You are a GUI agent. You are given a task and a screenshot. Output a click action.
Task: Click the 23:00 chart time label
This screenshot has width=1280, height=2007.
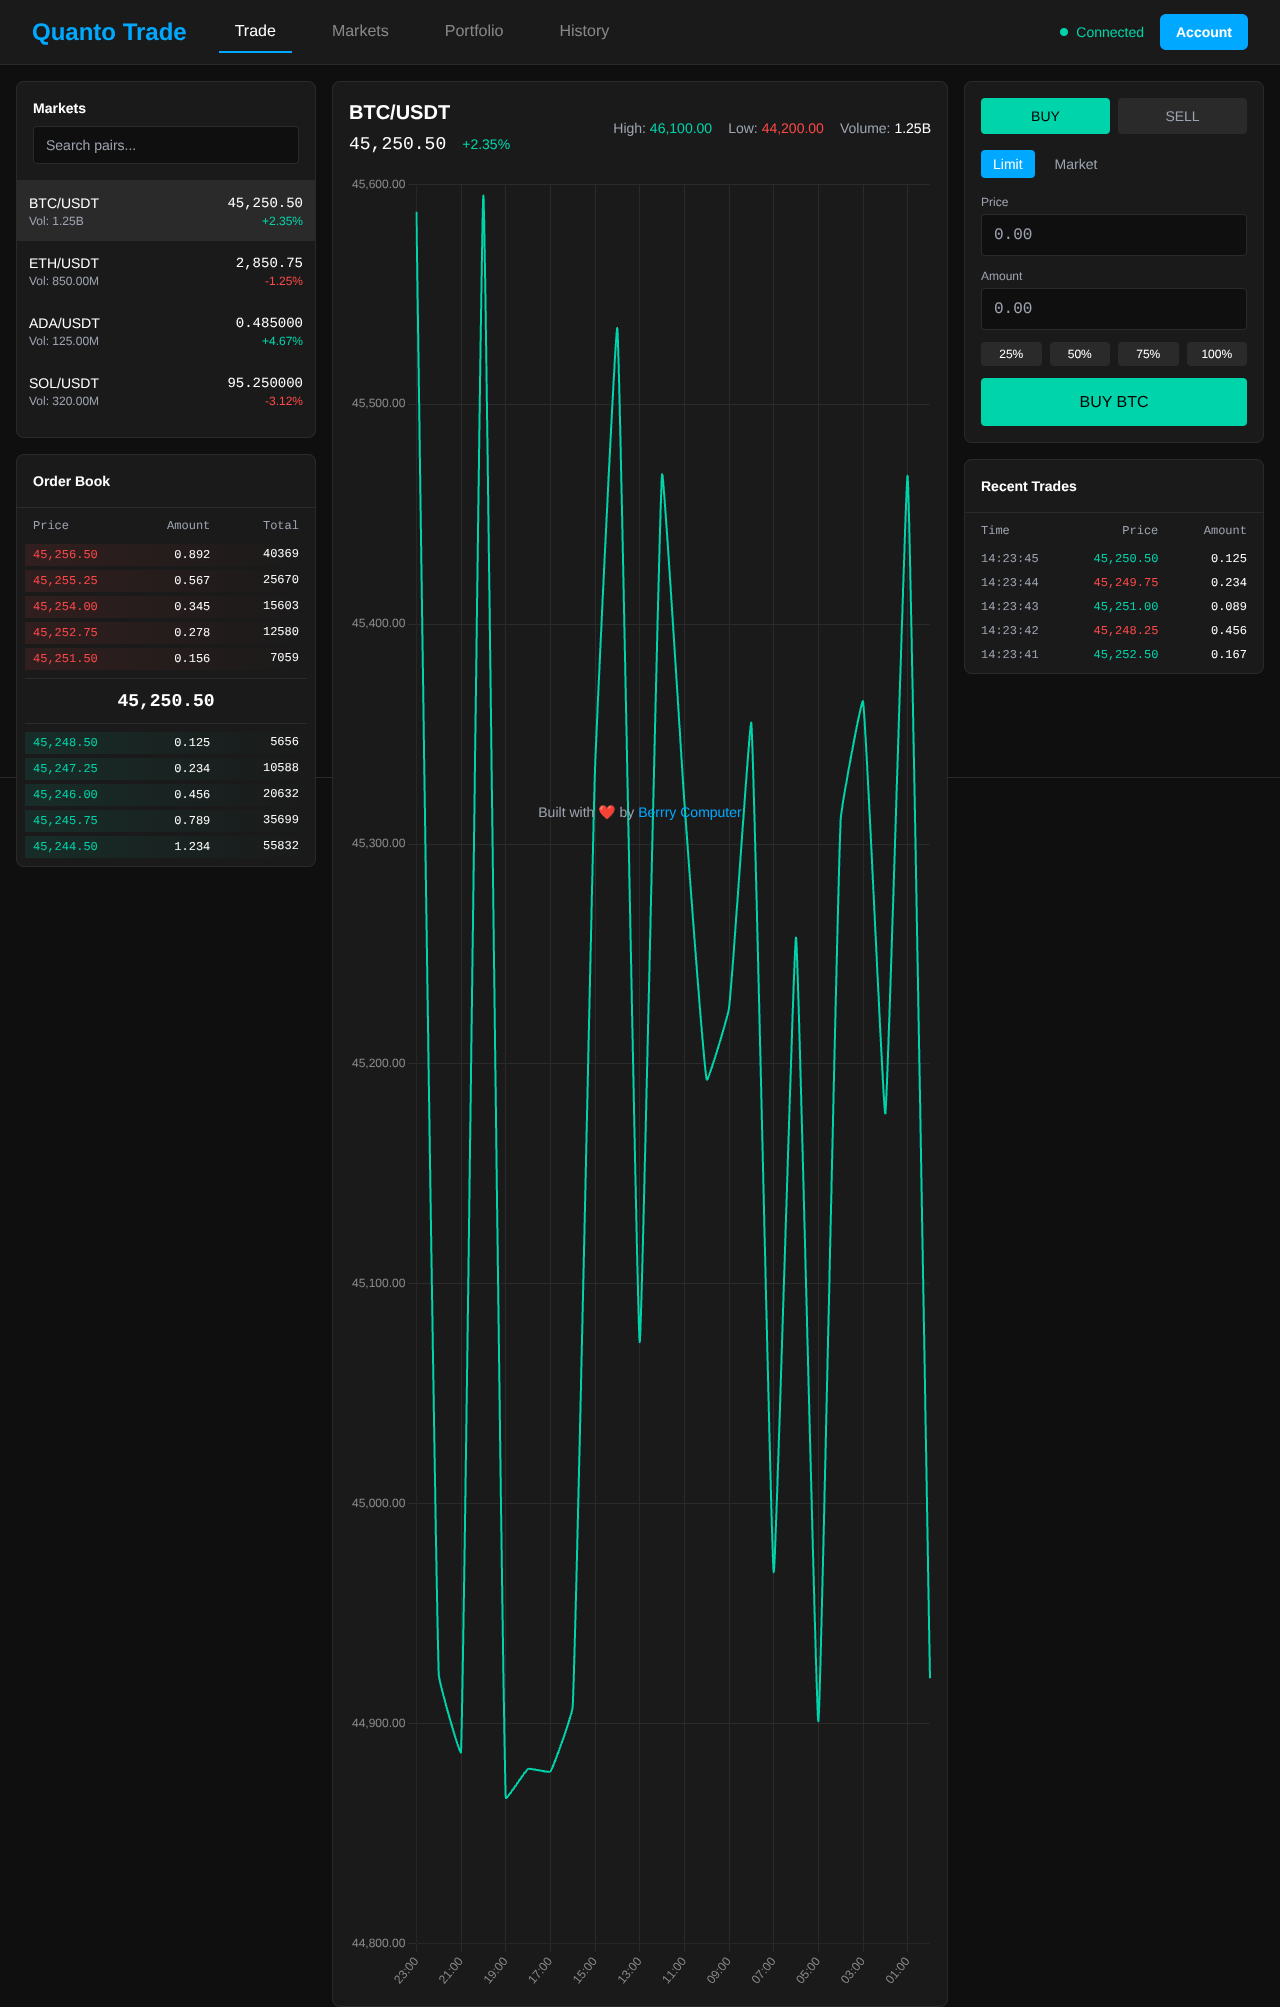[x=406, y=1970]
